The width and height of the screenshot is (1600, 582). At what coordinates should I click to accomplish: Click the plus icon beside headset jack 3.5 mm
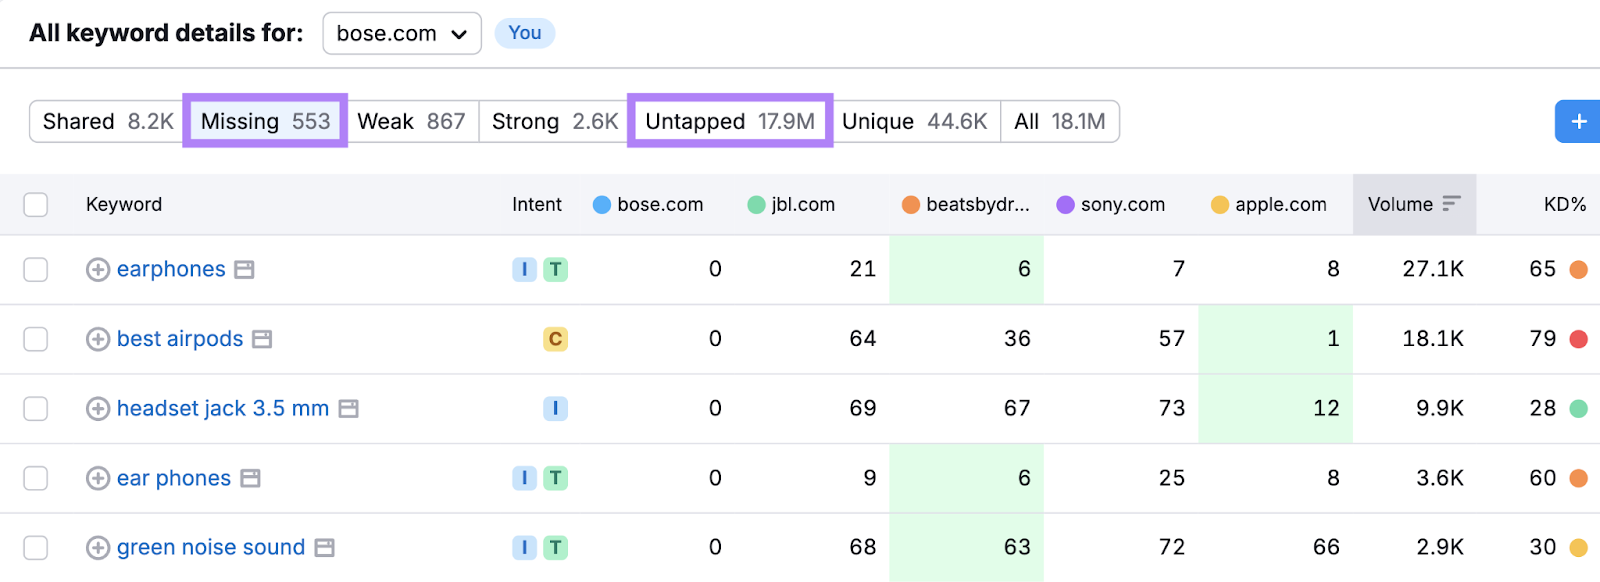(x=97, y=409)
